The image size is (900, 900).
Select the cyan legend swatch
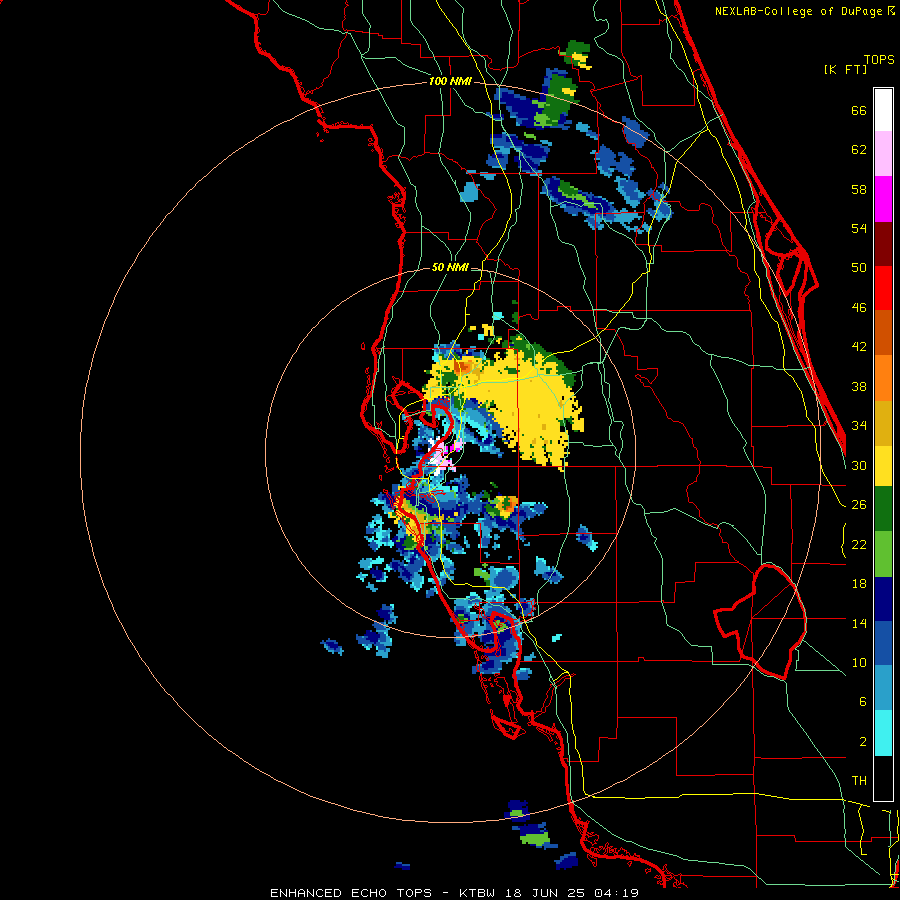tap(883, 733)
